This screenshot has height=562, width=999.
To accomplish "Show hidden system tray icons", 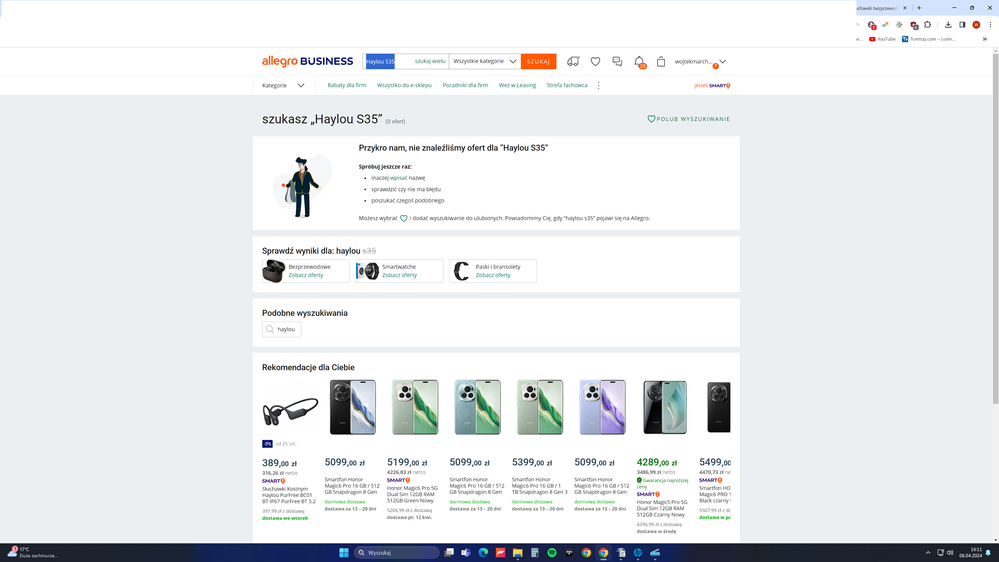I will (x=928, y=552).
